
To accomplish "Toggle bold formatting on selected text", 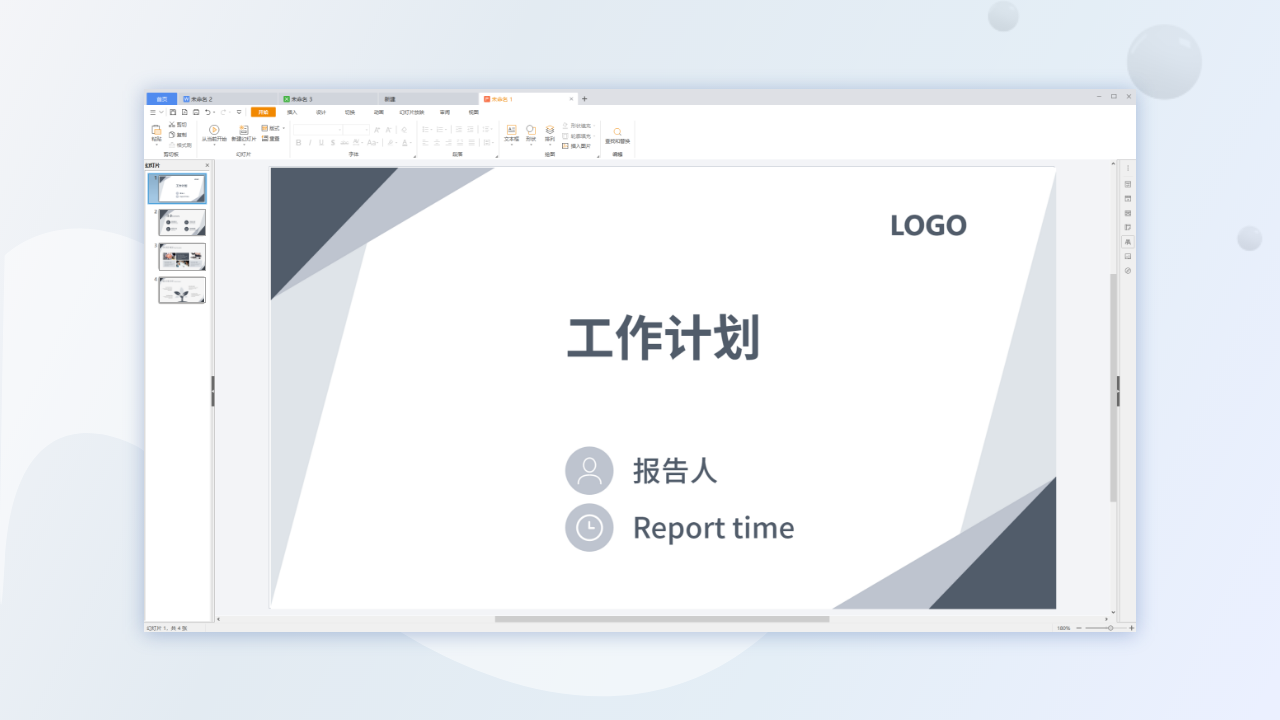I will pos(297,142).
